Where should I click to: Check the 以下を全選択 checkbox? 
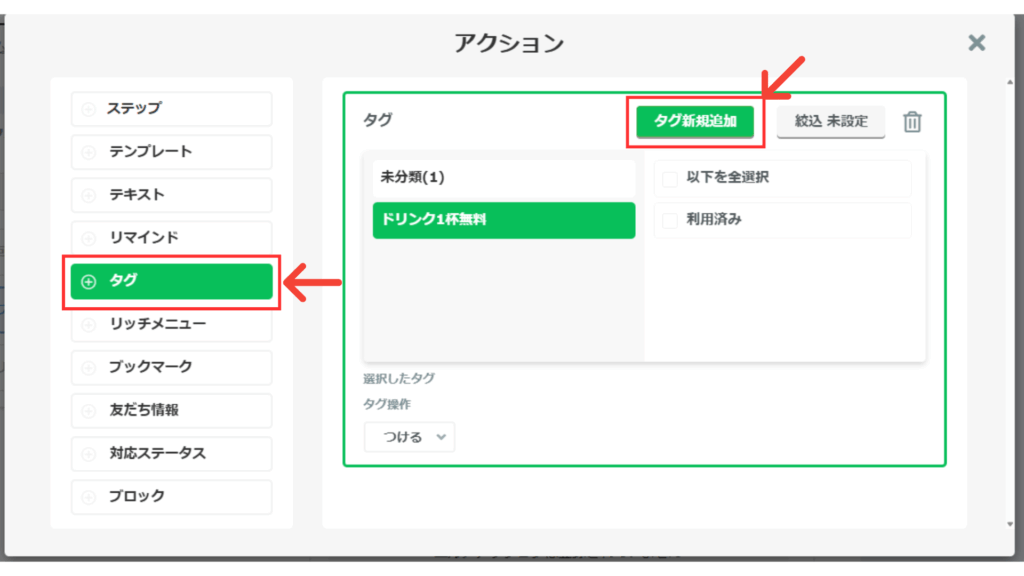pos(669,178)
